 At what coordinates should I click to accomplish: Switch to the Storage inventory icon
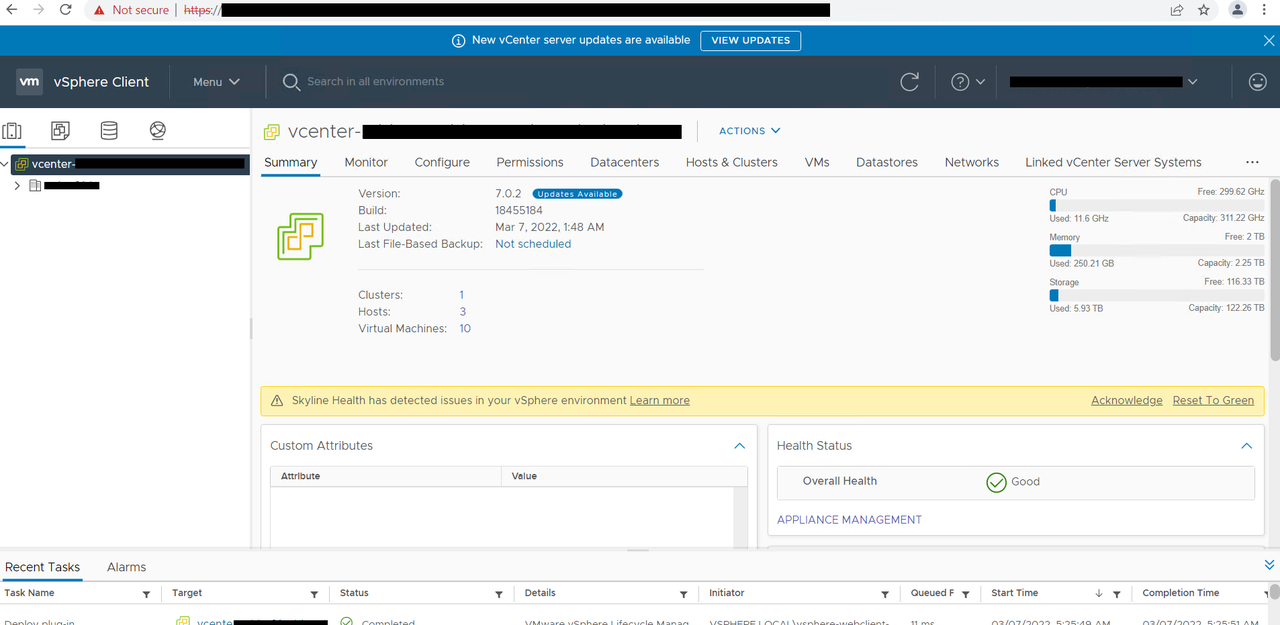(109, 131)
